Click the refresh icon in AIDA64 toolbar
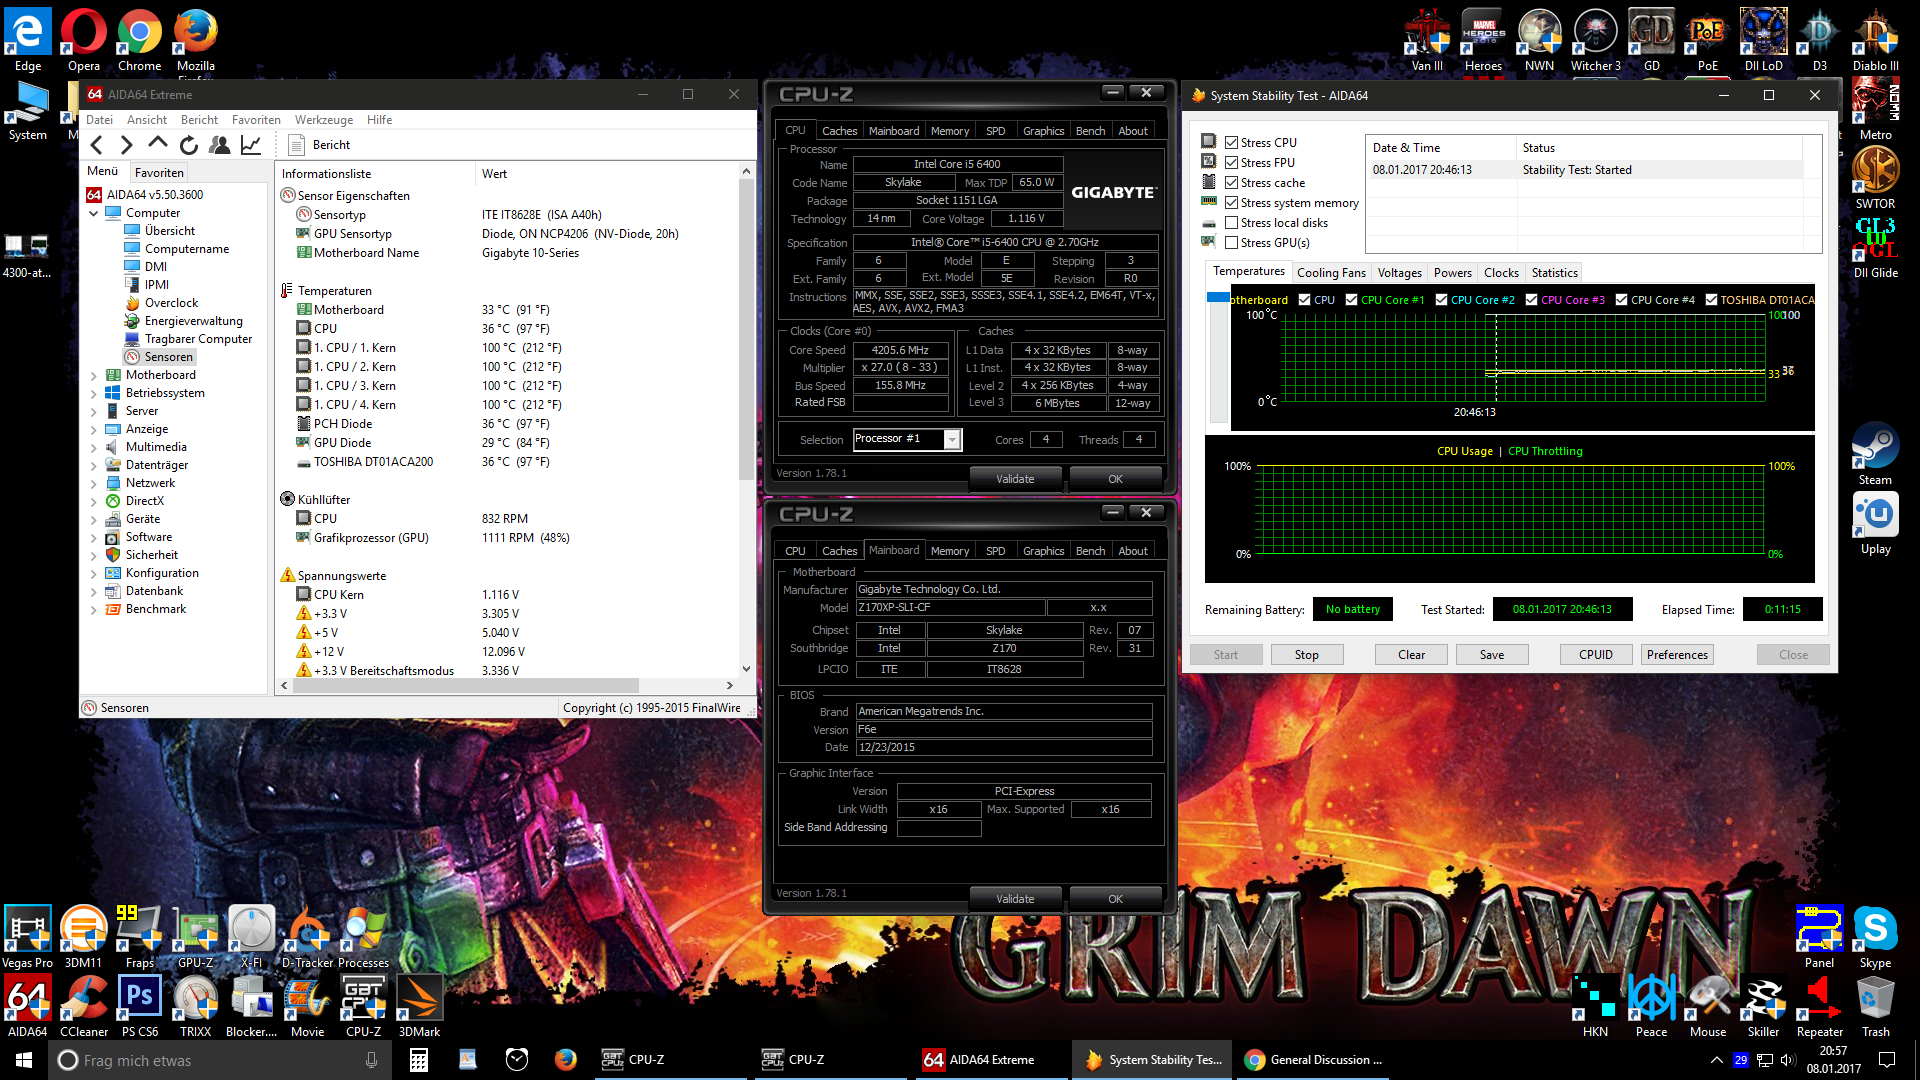 189,146
